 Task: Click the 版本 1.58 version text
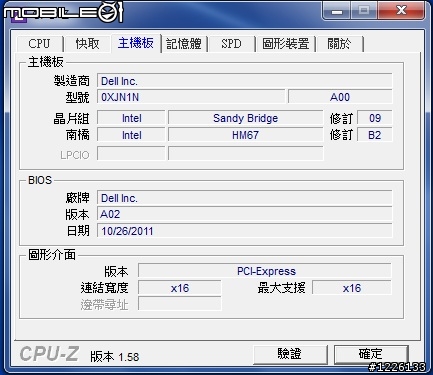click(x=115, y=357)
